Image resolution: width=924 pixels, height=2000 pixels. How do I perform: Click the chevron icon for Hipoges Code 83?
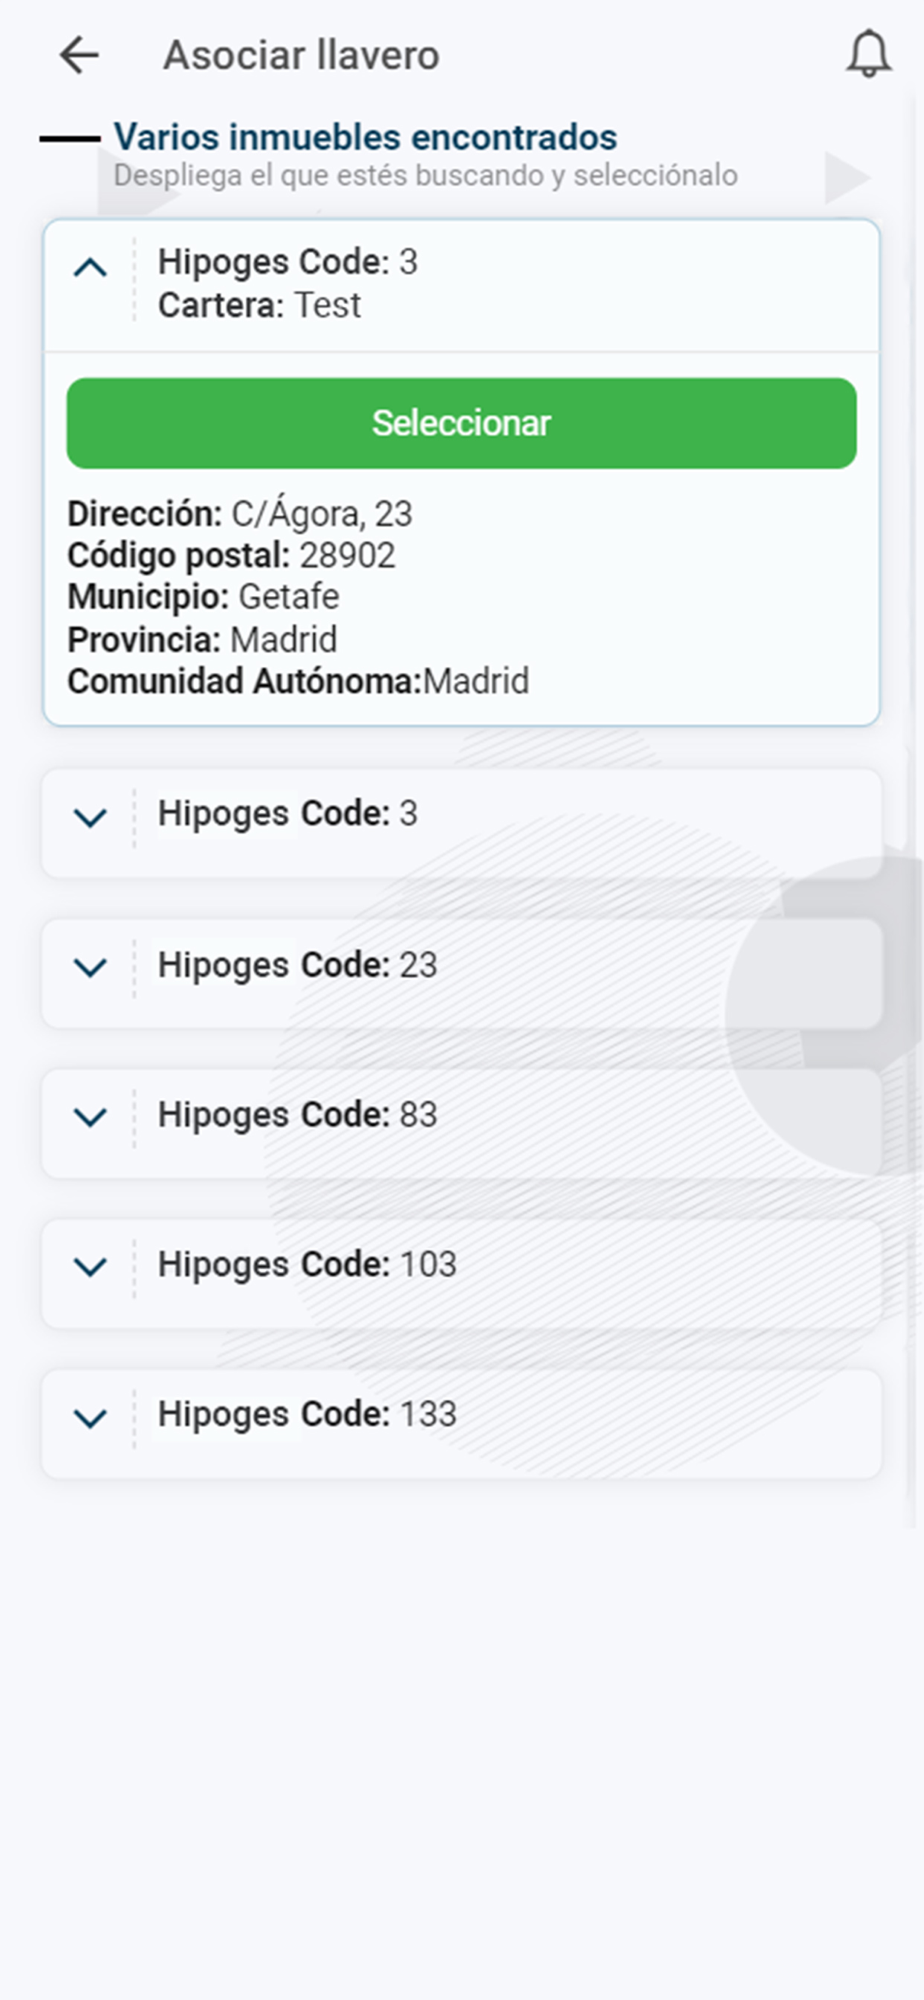pos(90,1117)
